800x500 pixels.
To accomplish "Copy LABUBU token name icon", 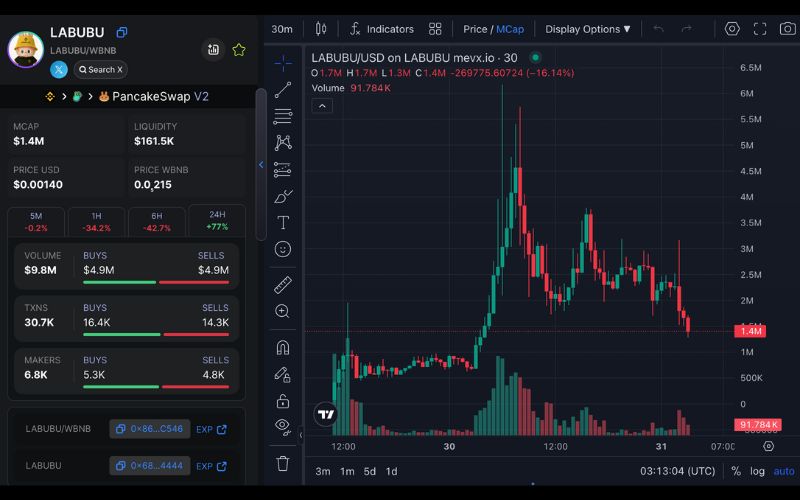I will click(x=121, y=32).
